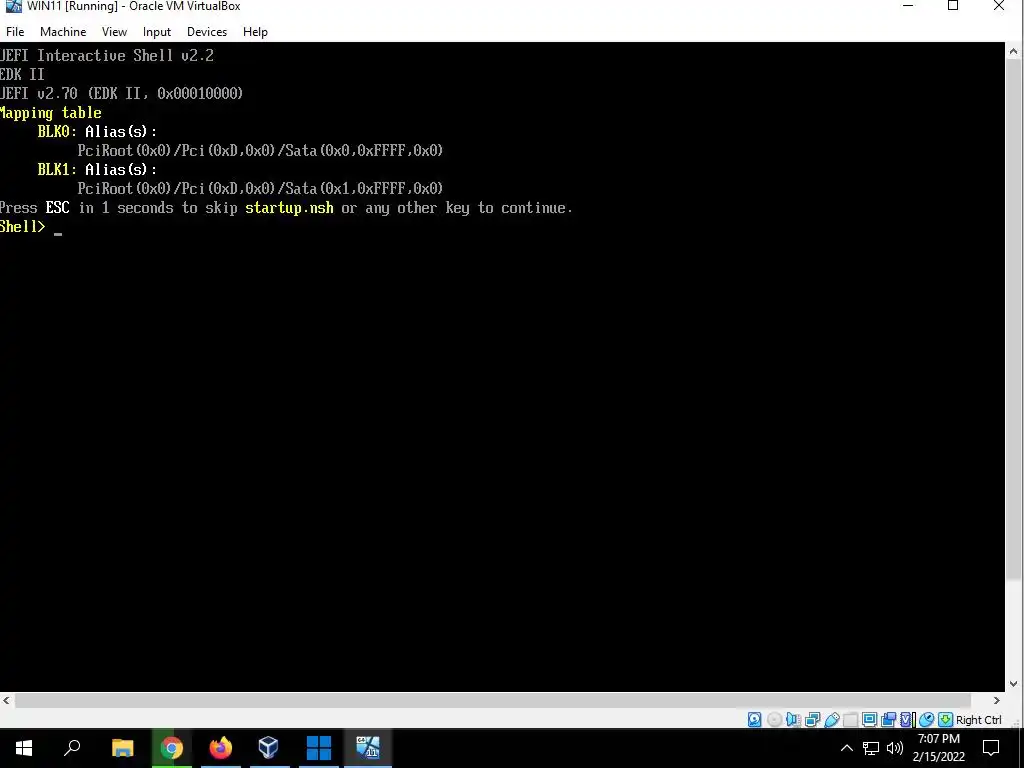The width and height of the screenshot is (1024, 768).
Task: Click the recording status icon
Action: [x=888, y=720]
